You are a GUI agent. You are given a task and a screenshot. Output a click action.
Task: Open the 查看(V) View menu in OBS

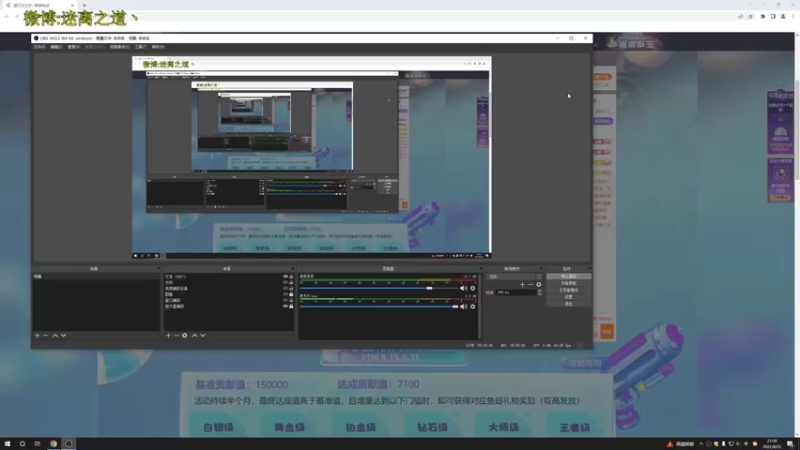coord(74,46)
